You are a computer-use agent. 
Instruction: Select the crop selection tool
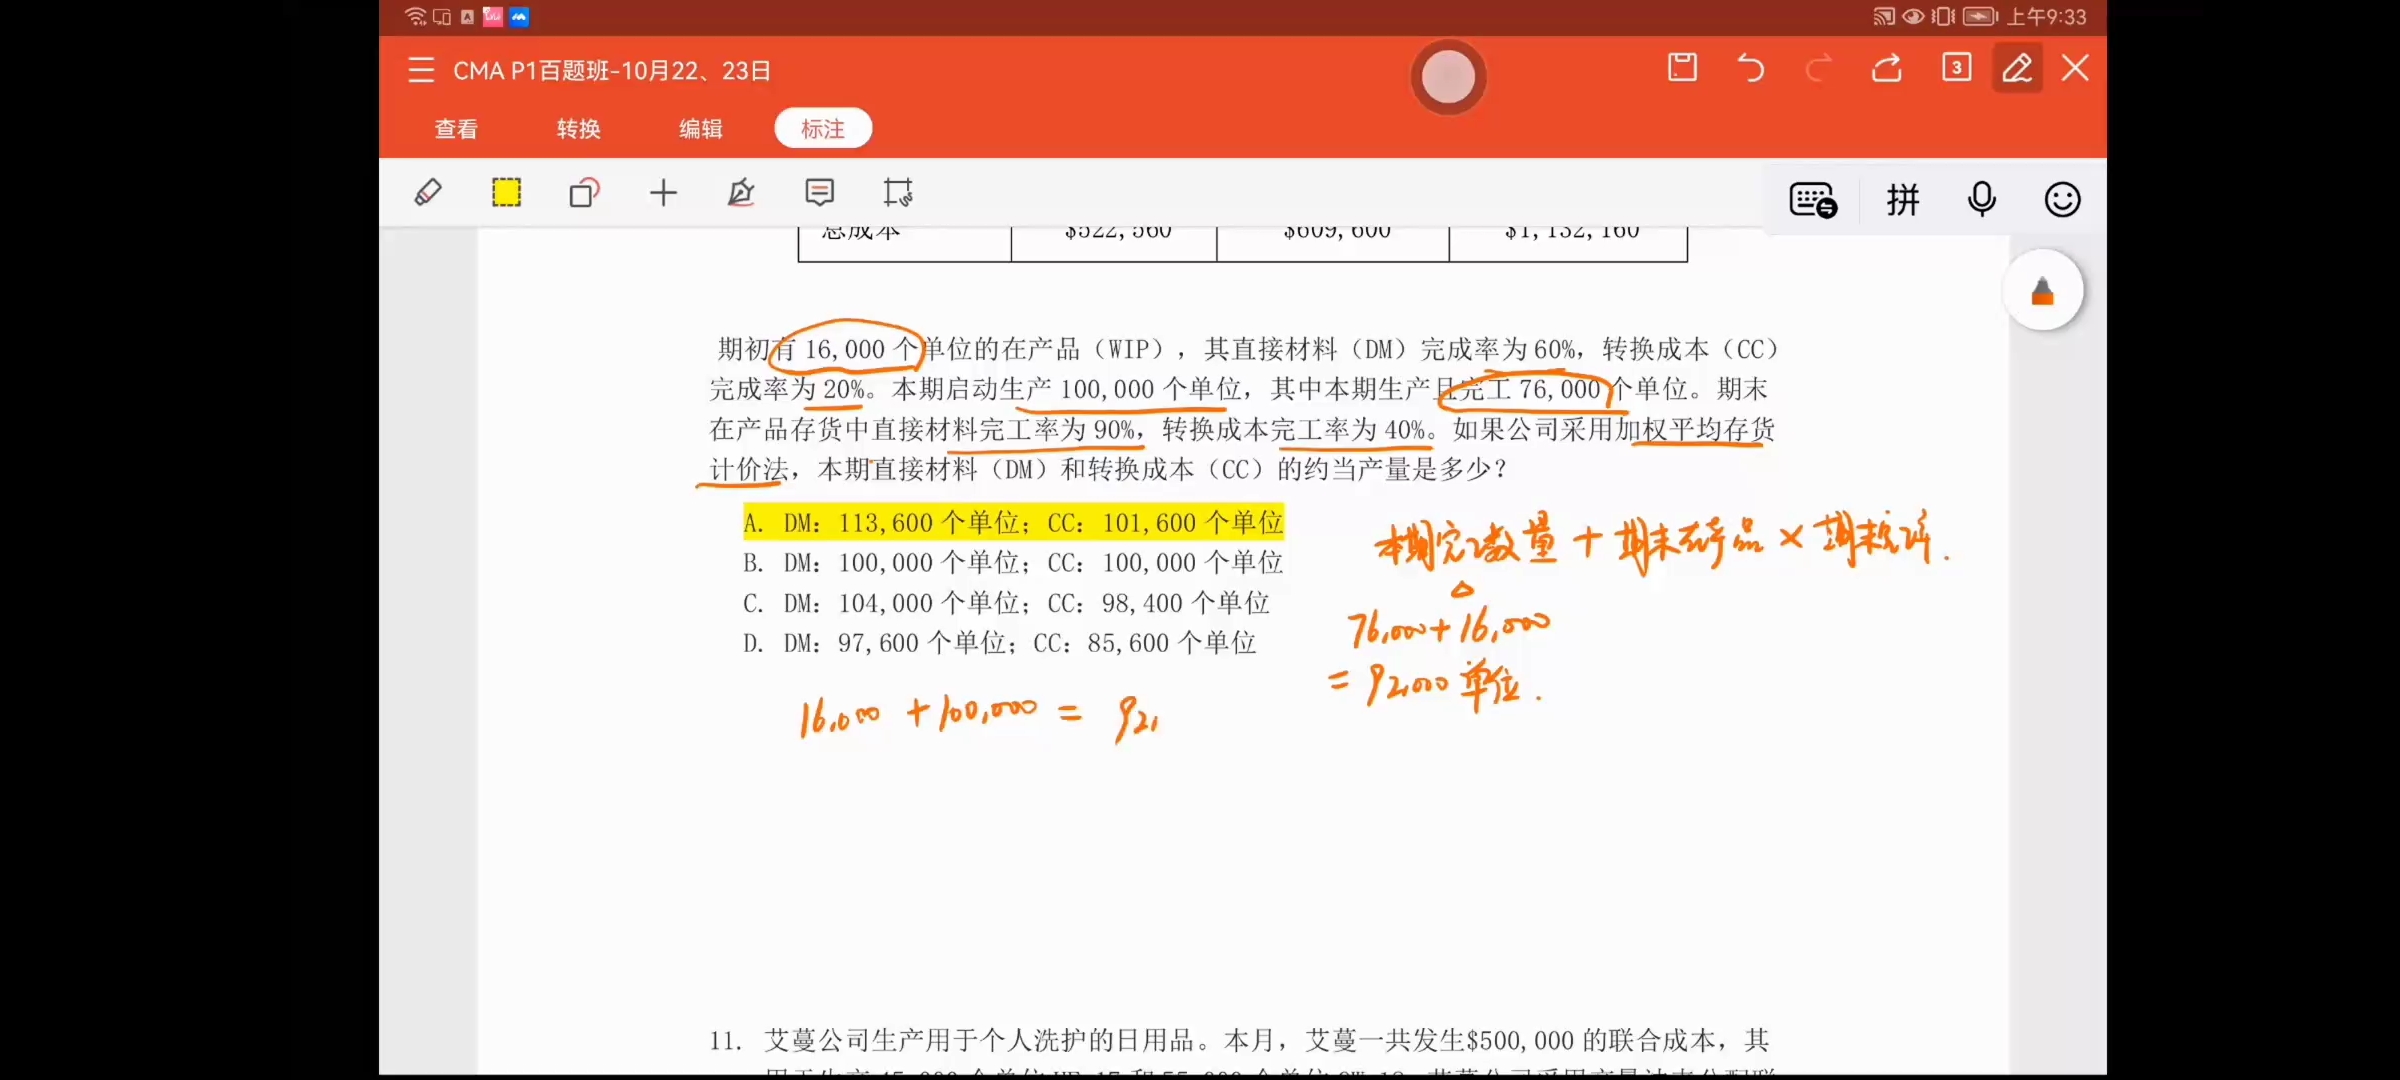tap(897, 192)
